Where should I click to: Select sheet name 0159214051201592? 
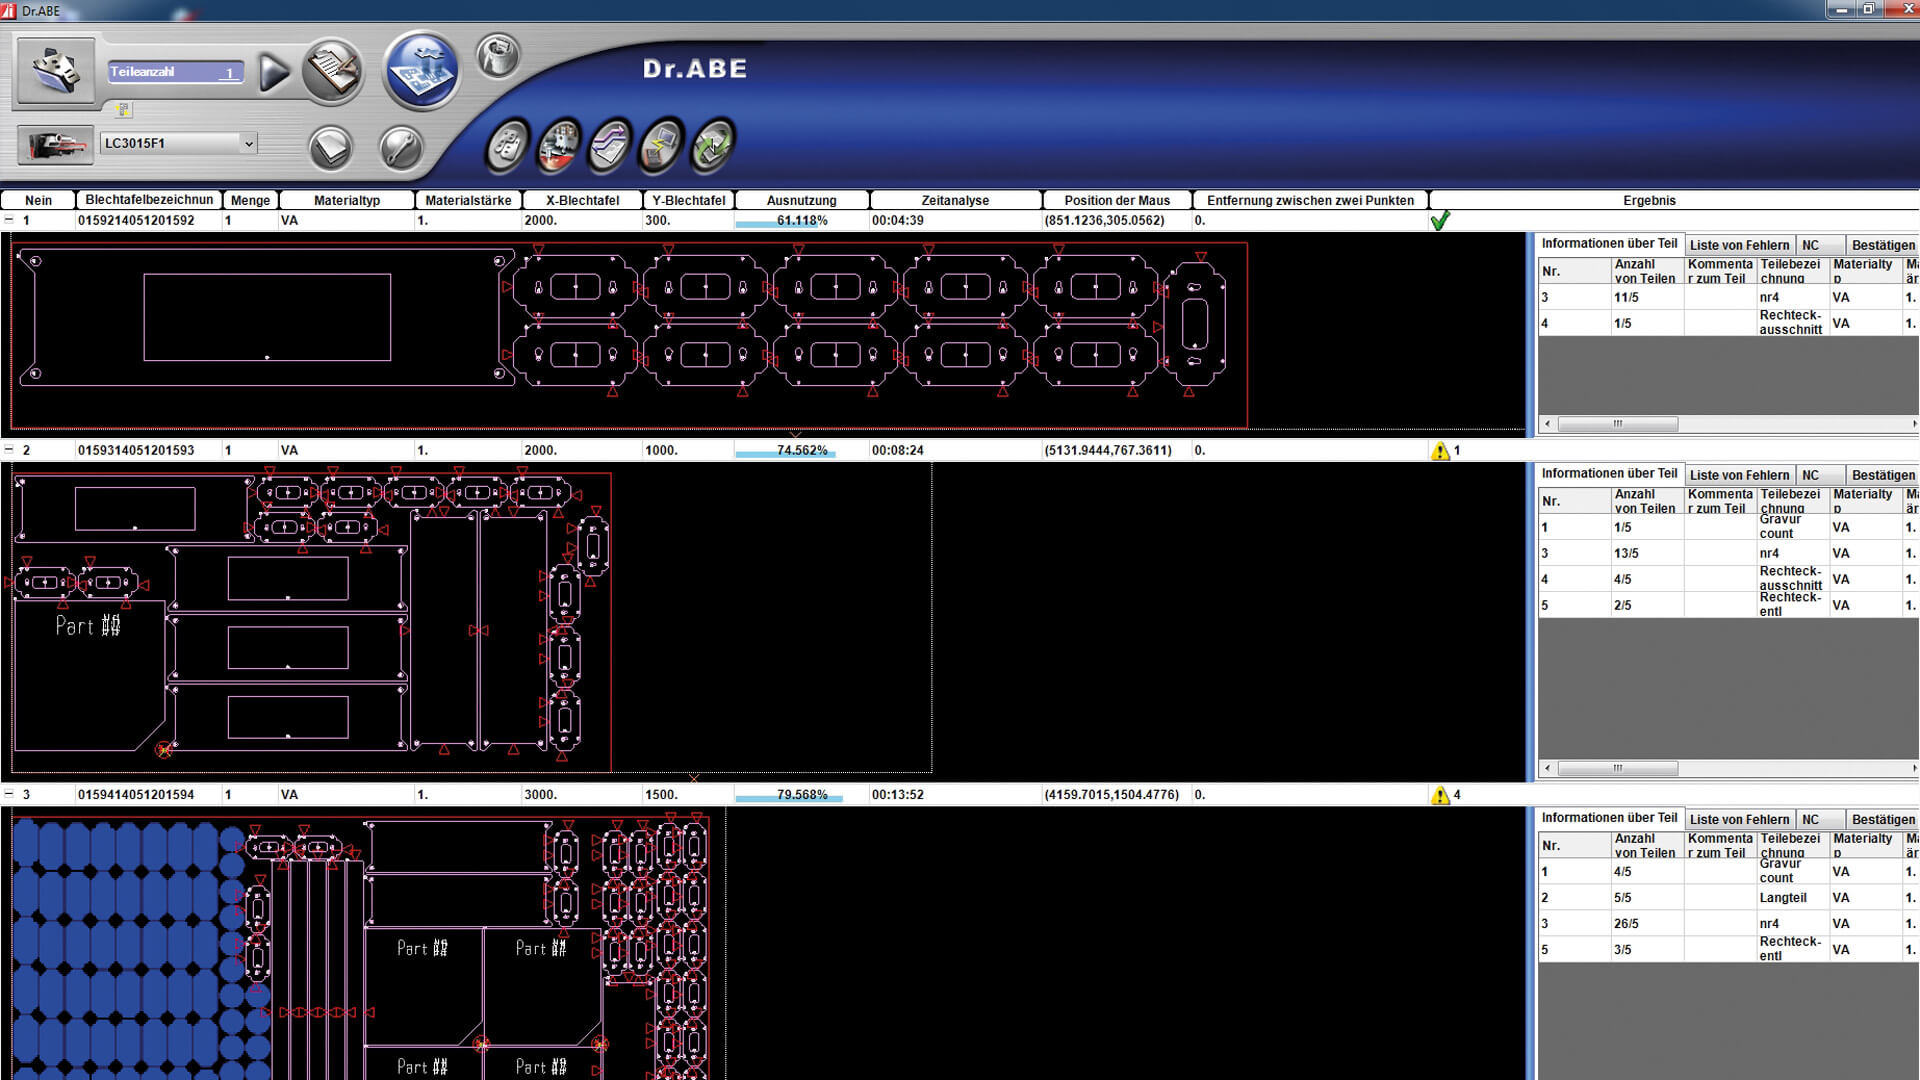coord(136,220)
